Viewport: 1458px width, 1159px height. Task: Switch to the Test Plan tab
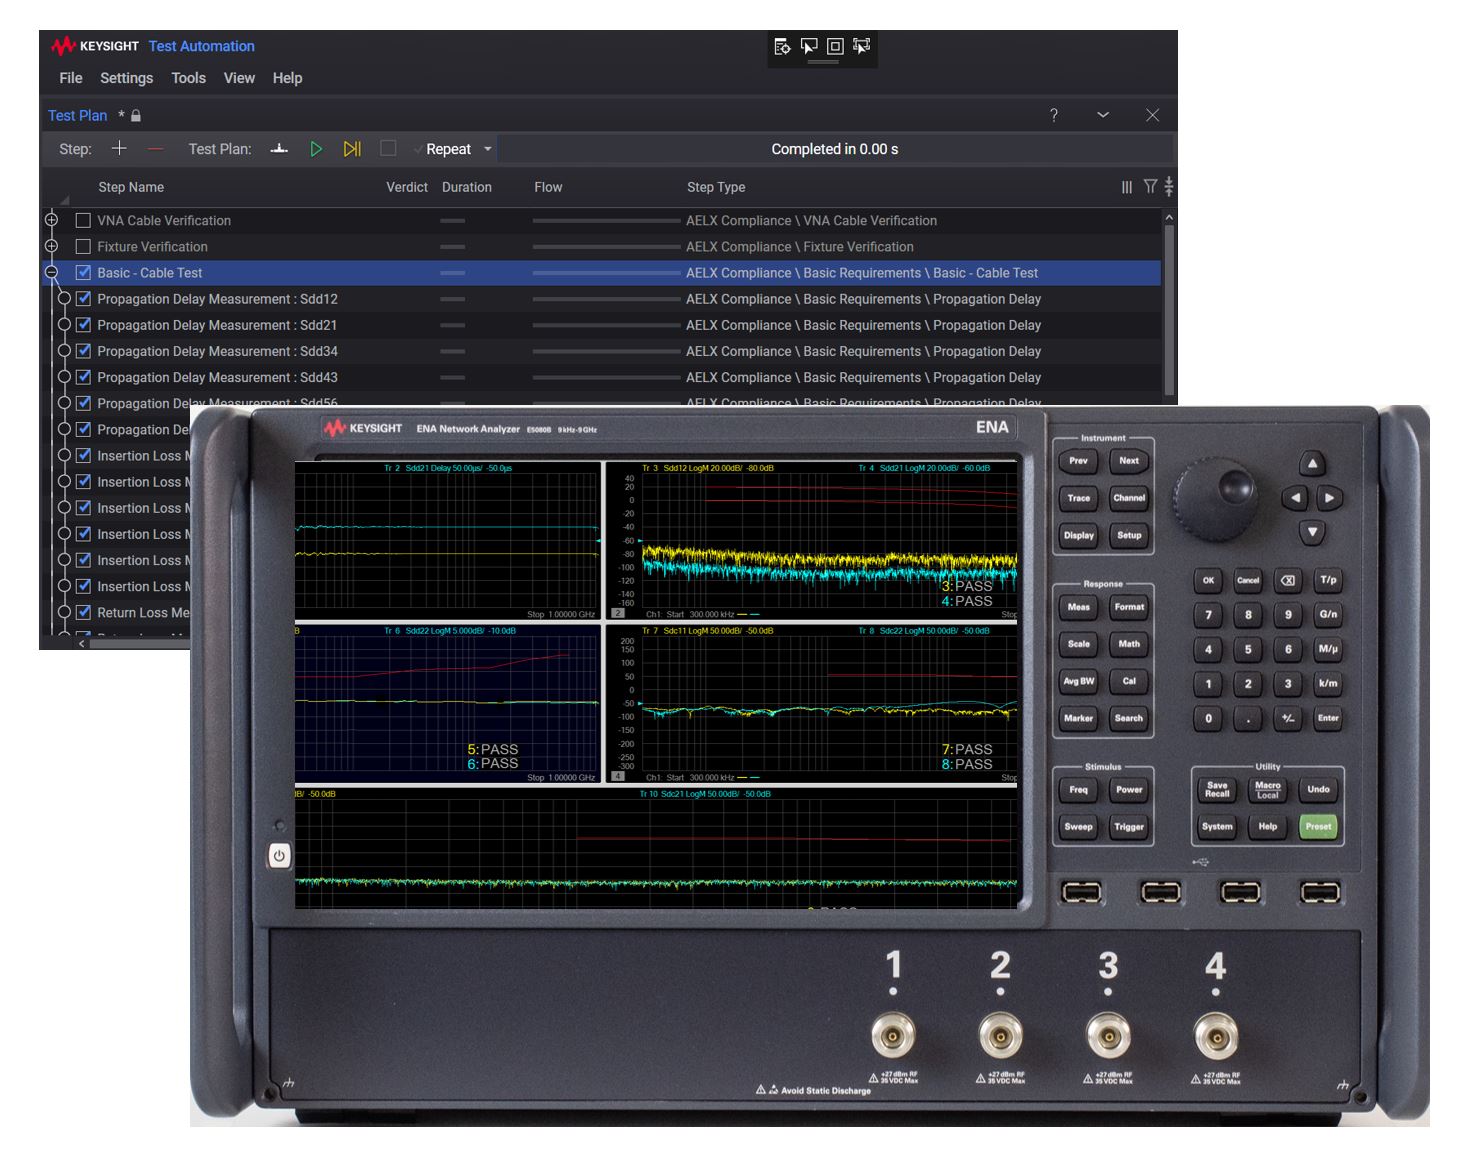(77, 115)
